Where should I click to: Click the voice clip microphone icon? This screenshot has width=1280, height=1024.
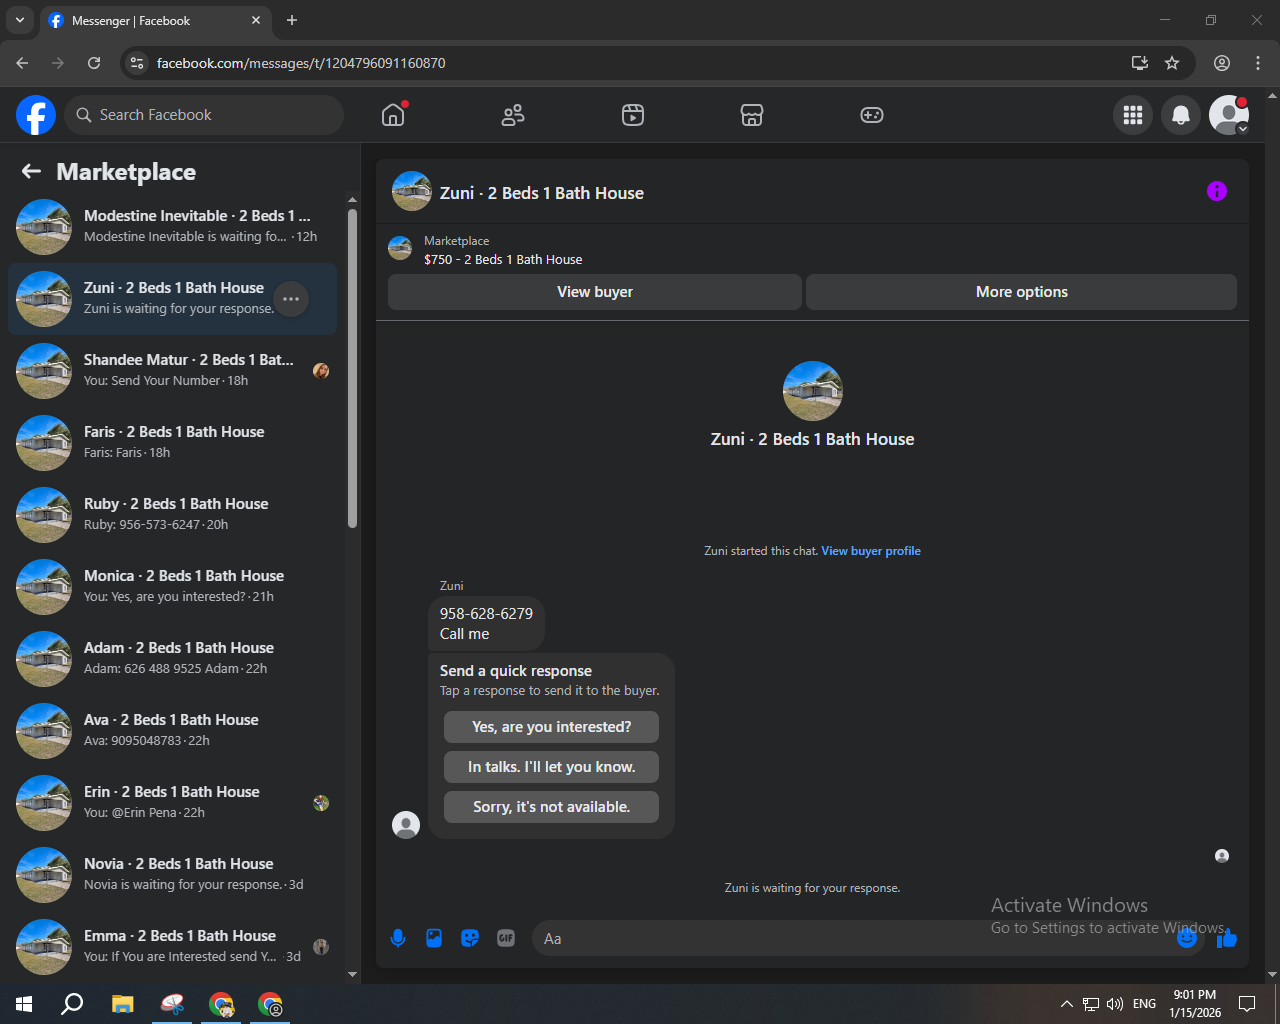point(398,938)
